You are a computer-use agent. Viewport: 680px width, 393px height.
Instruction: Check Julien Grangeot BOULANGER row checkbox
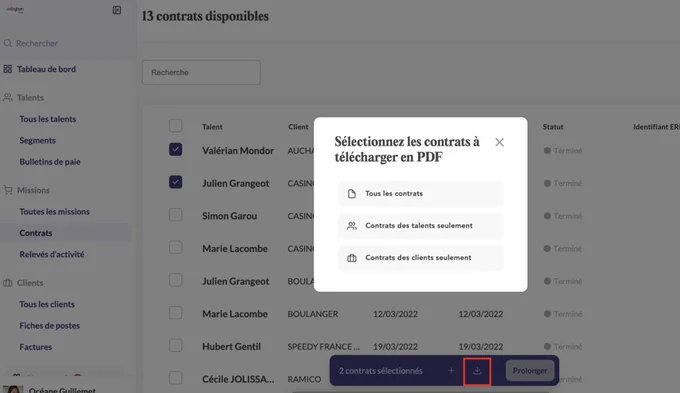point(176,280)
